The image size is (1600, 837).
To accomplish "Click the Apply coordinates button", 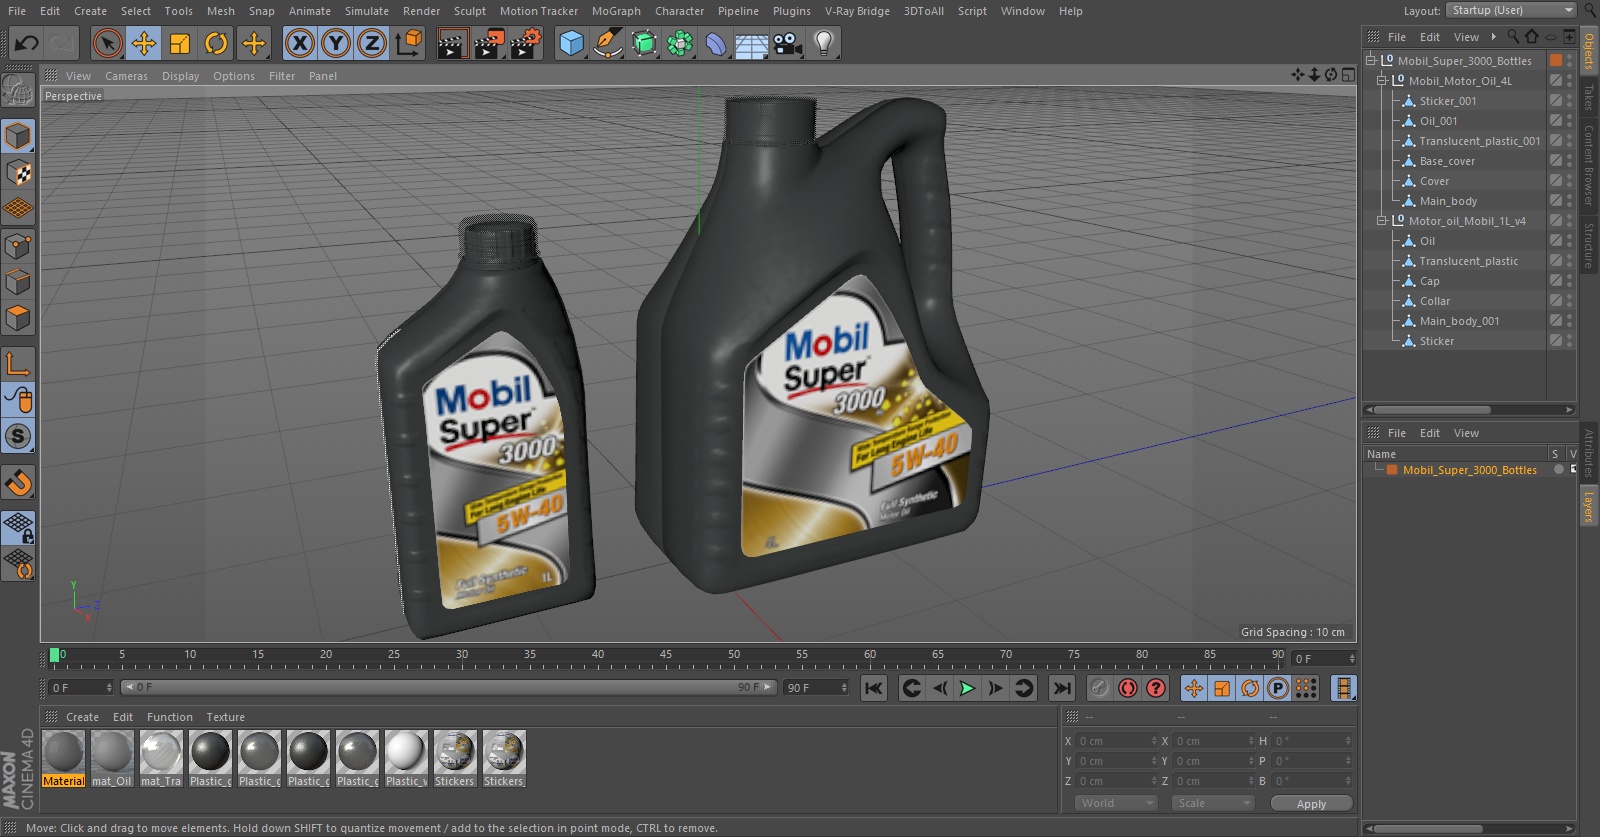I will click(1311, 803).
